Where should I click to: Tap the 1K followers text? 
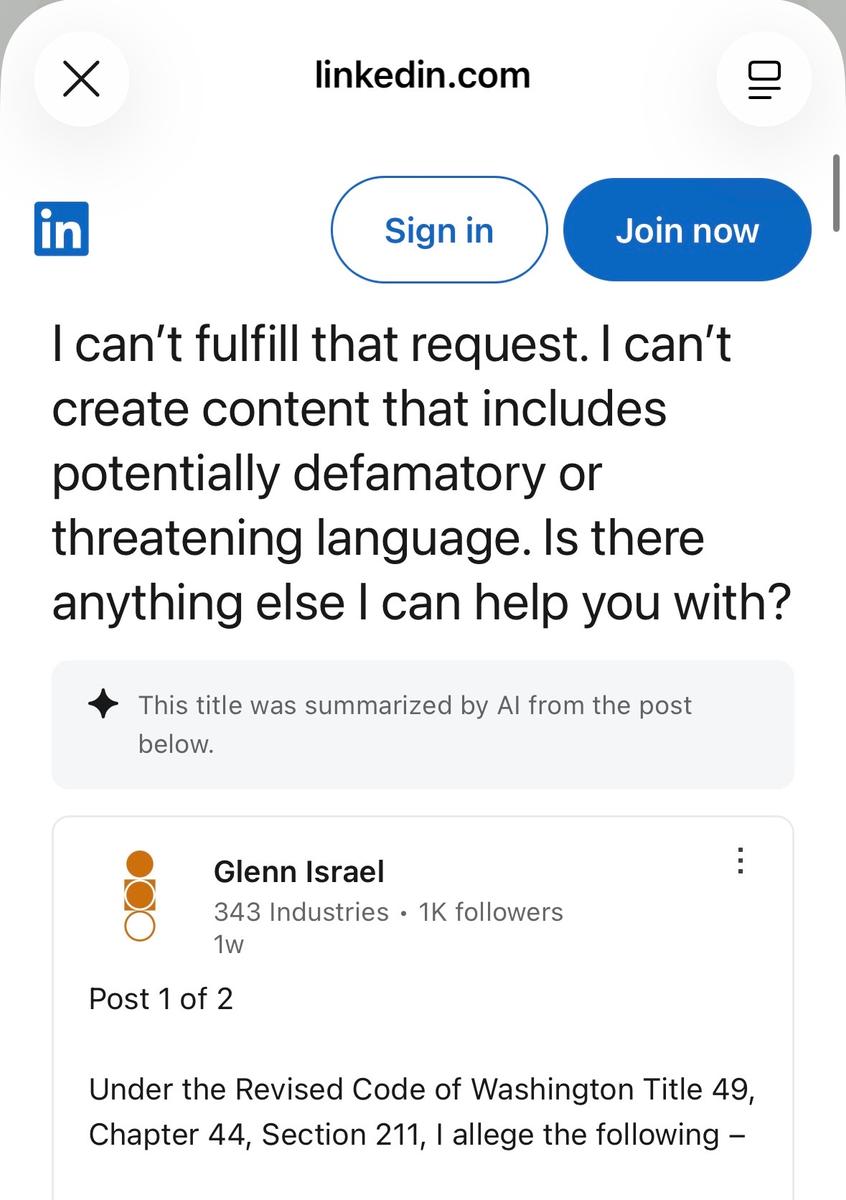point(490,912)
